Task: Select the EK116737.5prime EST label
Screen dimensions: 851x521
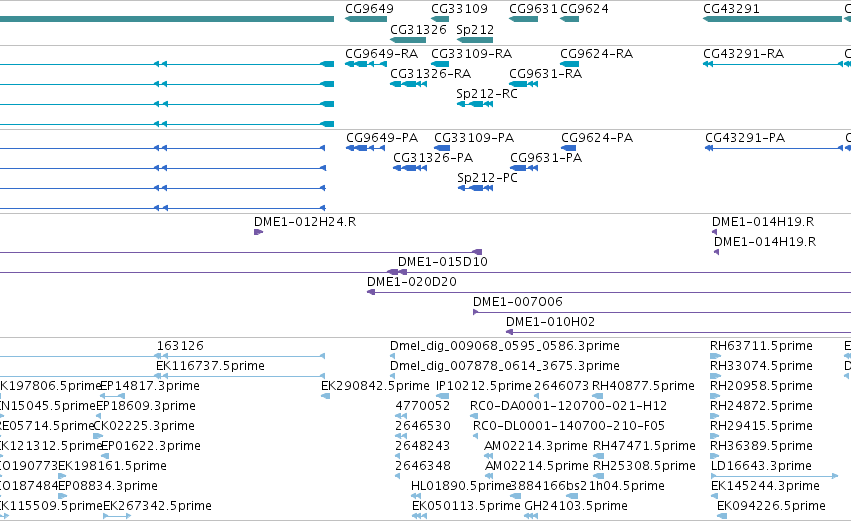Action: 210,366
